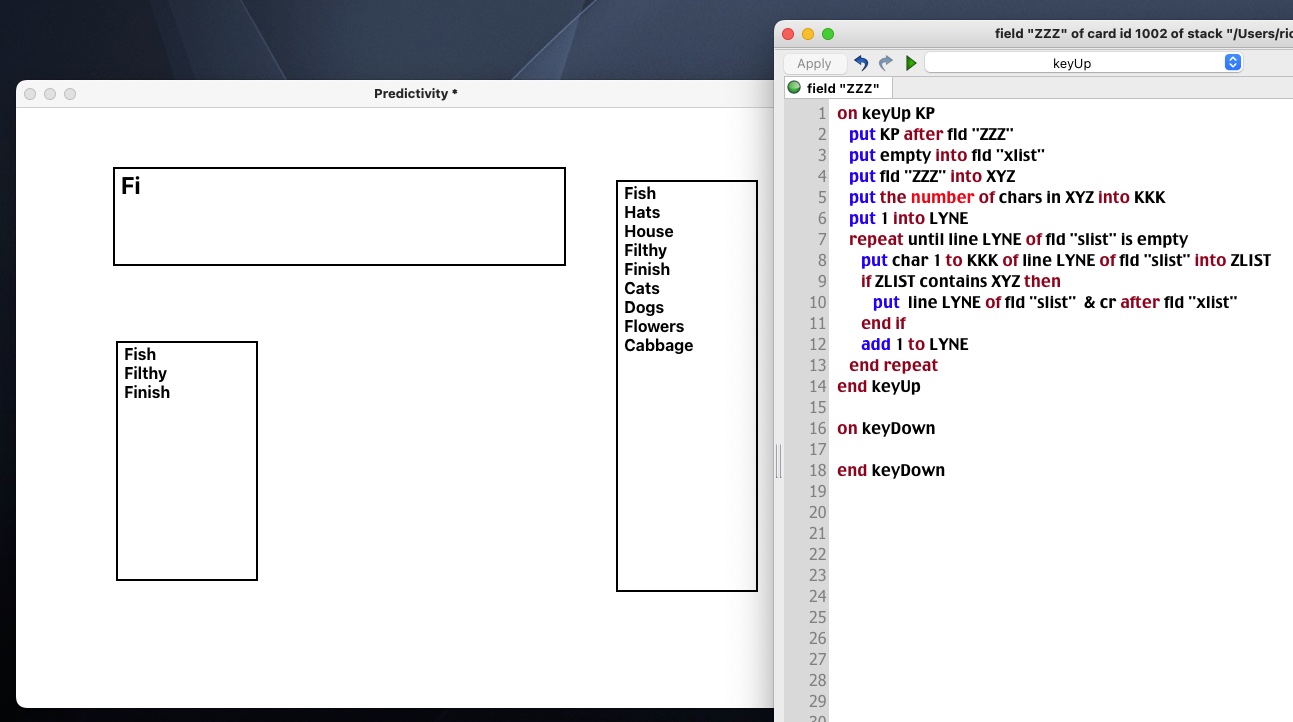This screenshot has height=722, width=1293.
Task: Click line number 10 in the gutter
Action: pyautogui.click(x=818, y=302)
